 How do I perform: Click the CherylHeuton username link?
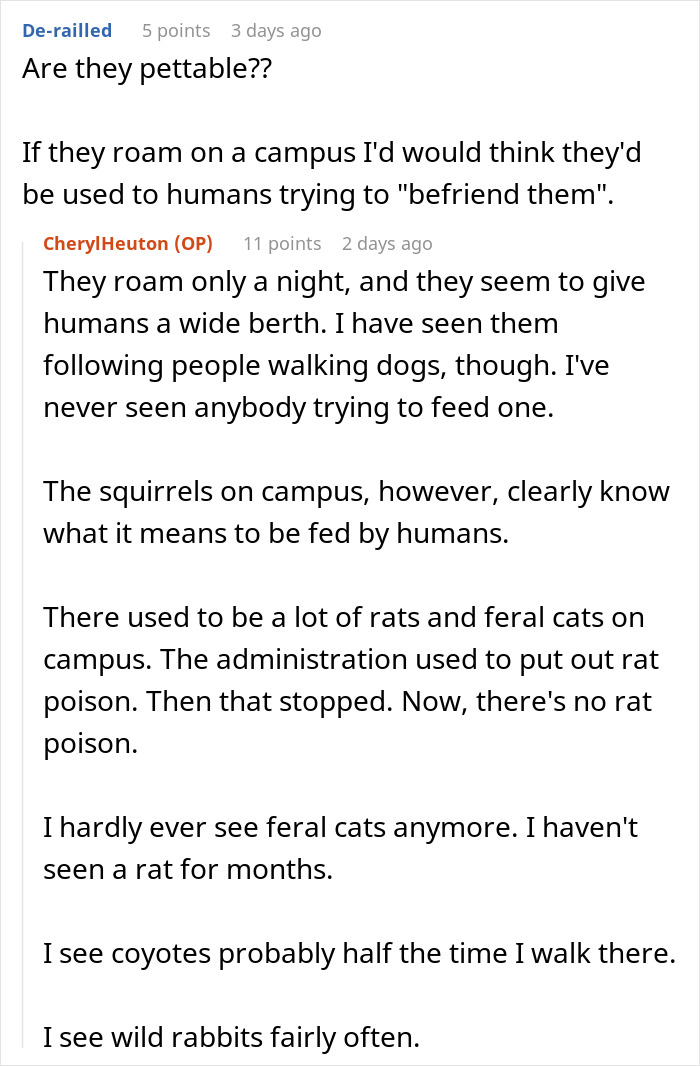pyautogui.click(x=105, y=243)
